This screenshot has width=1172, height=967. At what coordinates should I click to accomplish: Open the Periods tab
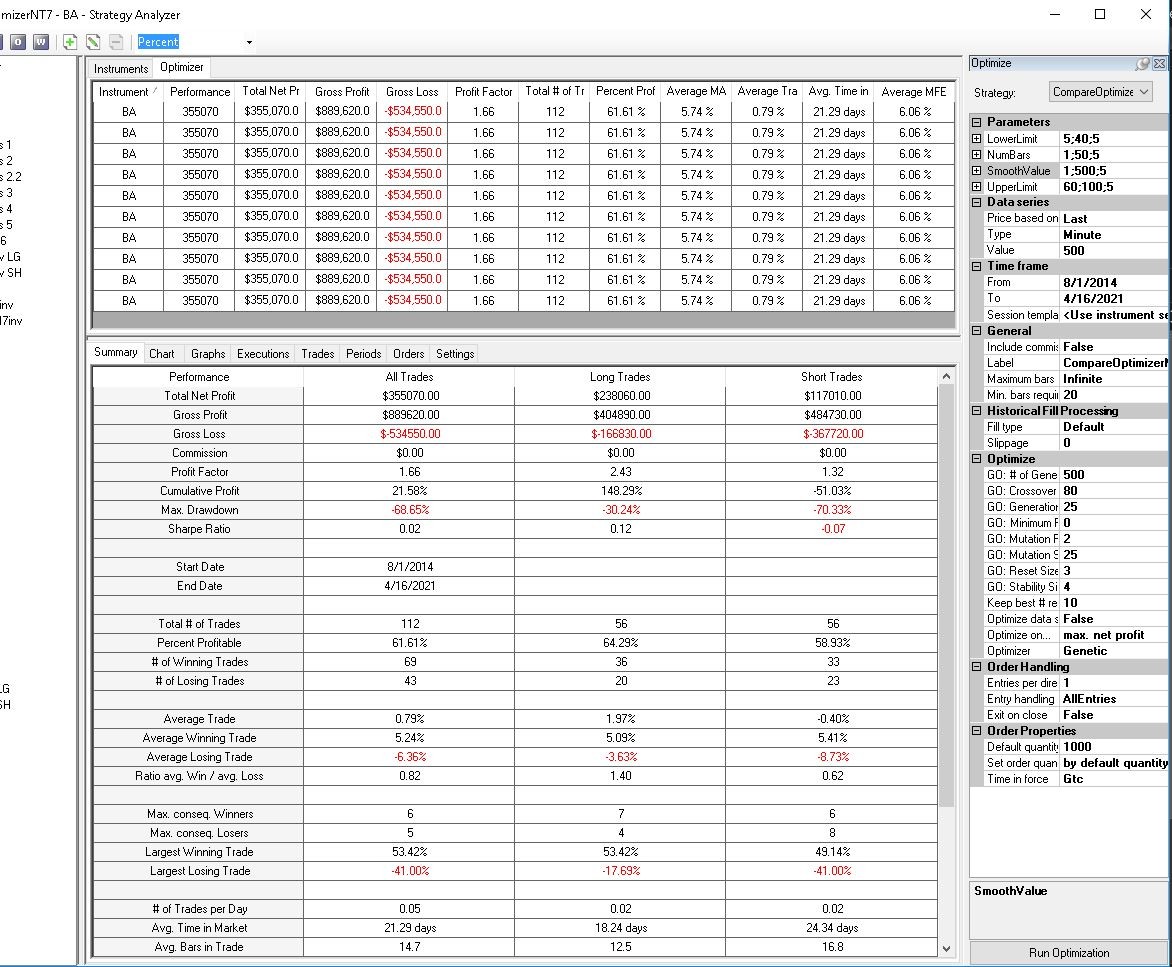click(x=364, y=354)
